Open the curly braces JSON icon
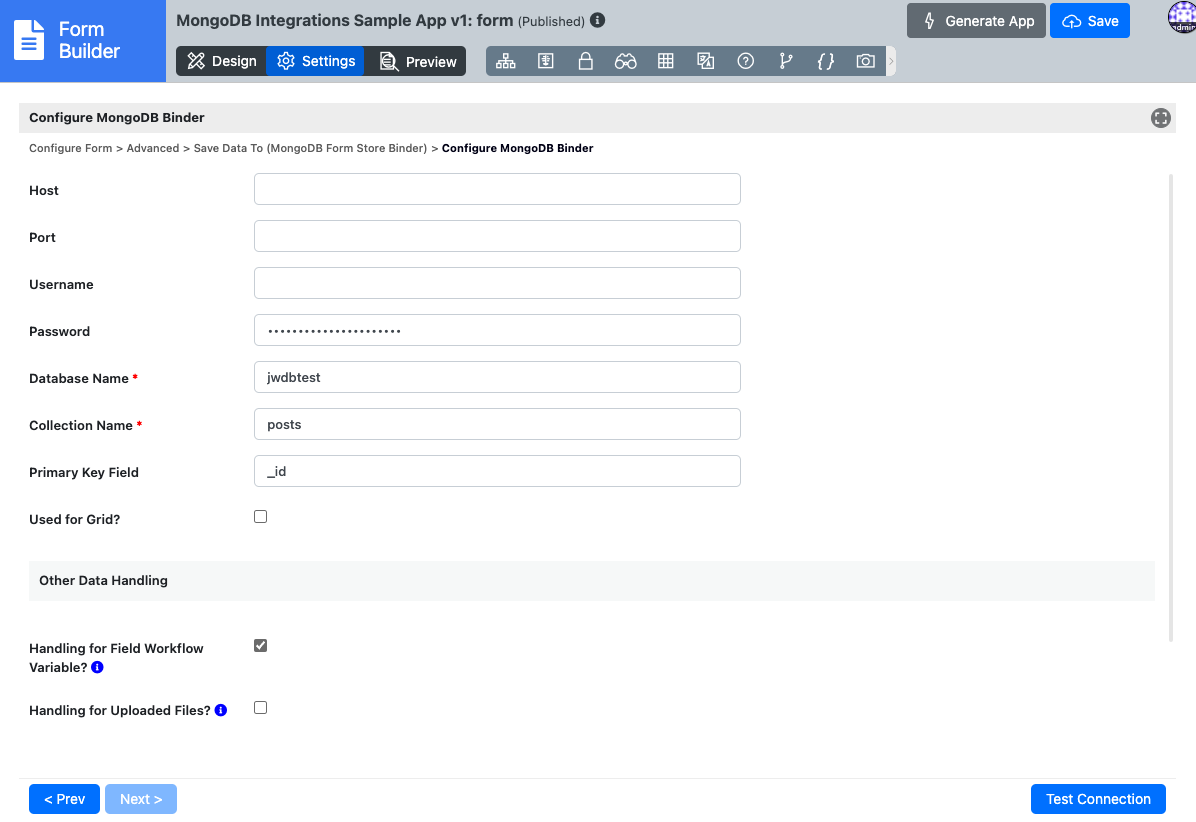Image resolution: width=1196 pixels, height=822 pixels. coord(825,61)
